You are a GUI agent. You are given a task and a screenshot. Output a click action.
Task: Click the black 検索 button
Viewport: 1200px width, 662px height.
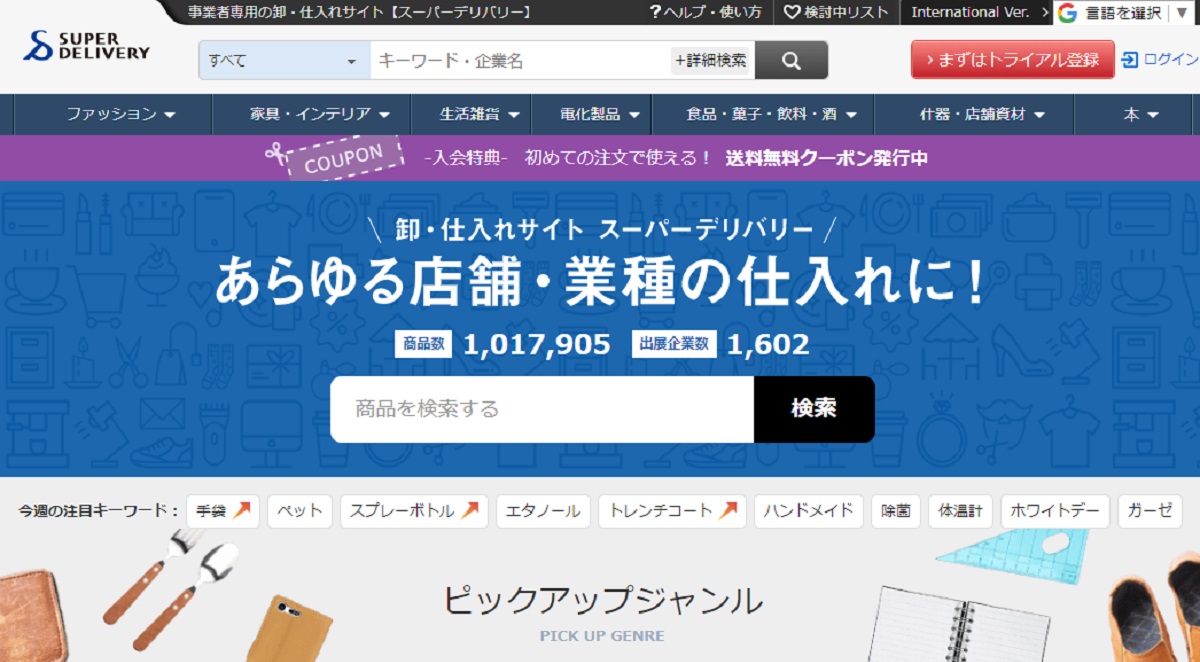coord(814,409)
